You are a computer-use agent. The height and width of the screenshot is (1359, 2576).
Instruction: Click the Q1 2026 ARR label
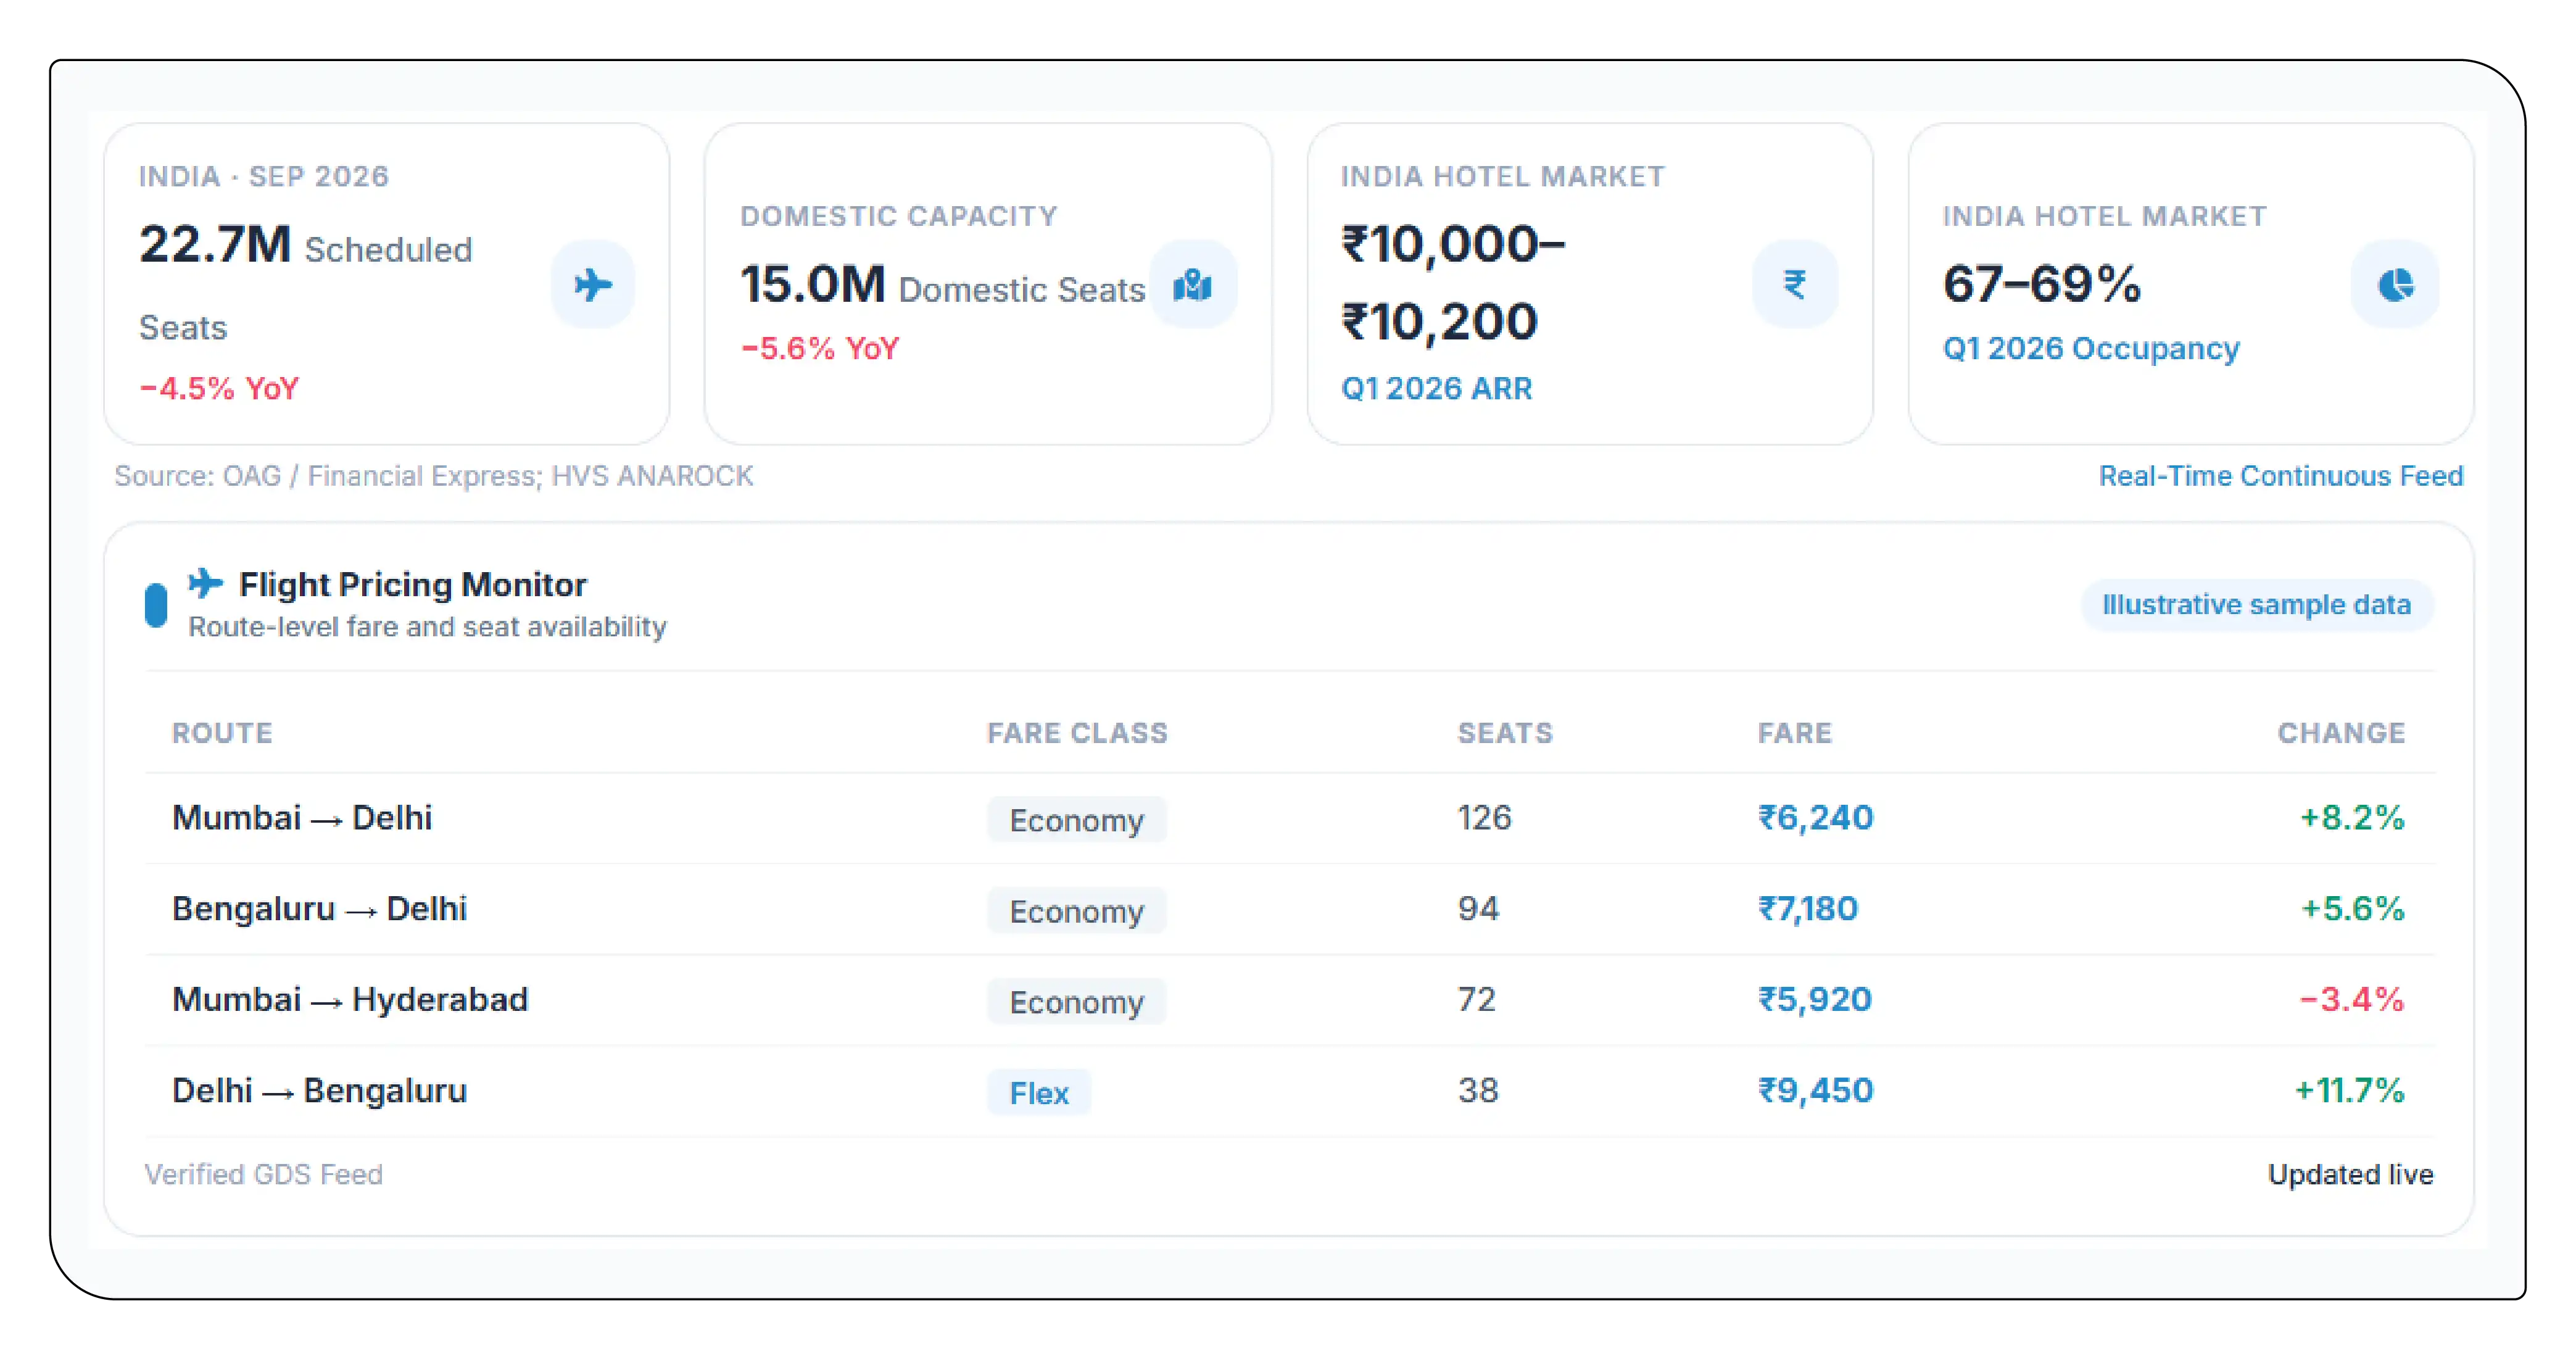[1436, 389]
